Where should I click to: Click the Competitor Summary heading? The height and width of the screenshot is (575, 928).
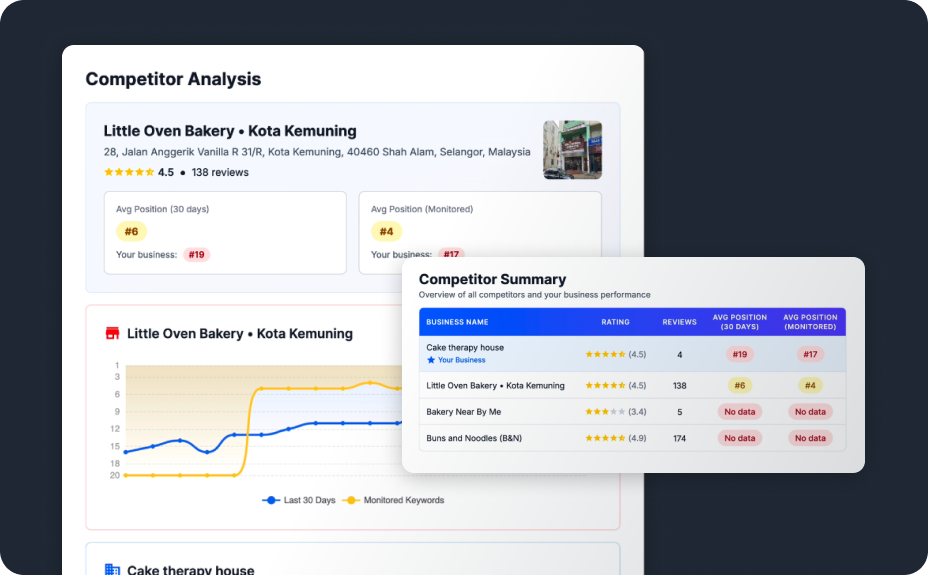[x=492, y=279]
